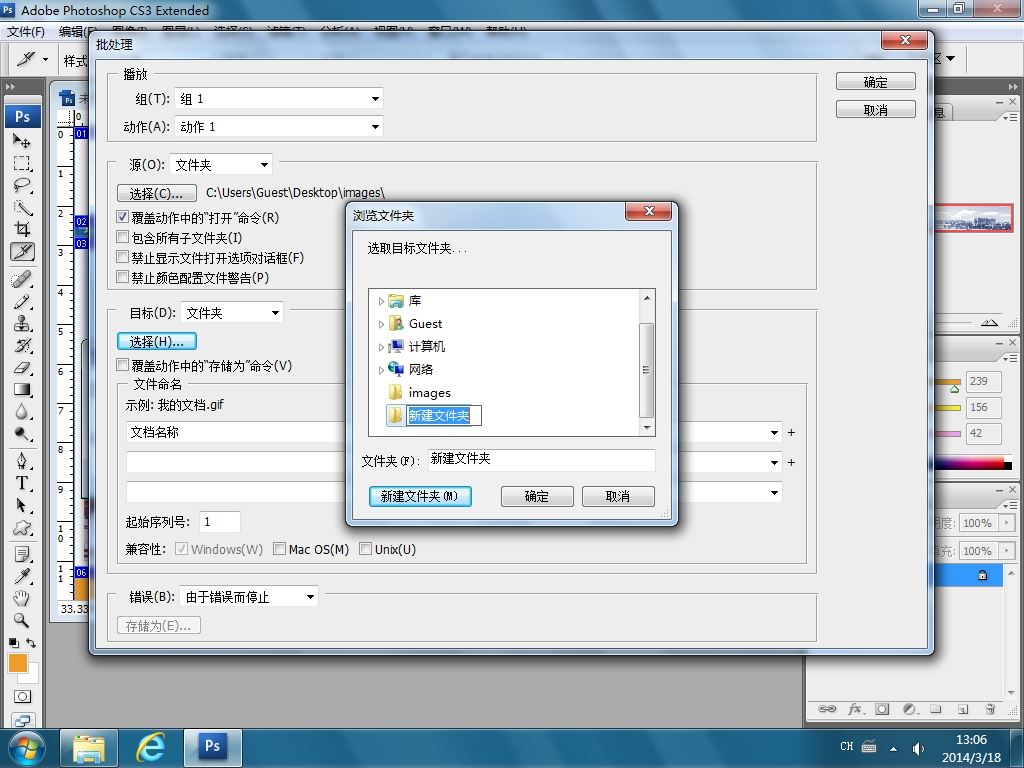Expand the 网络 tree node

(381, 370)
